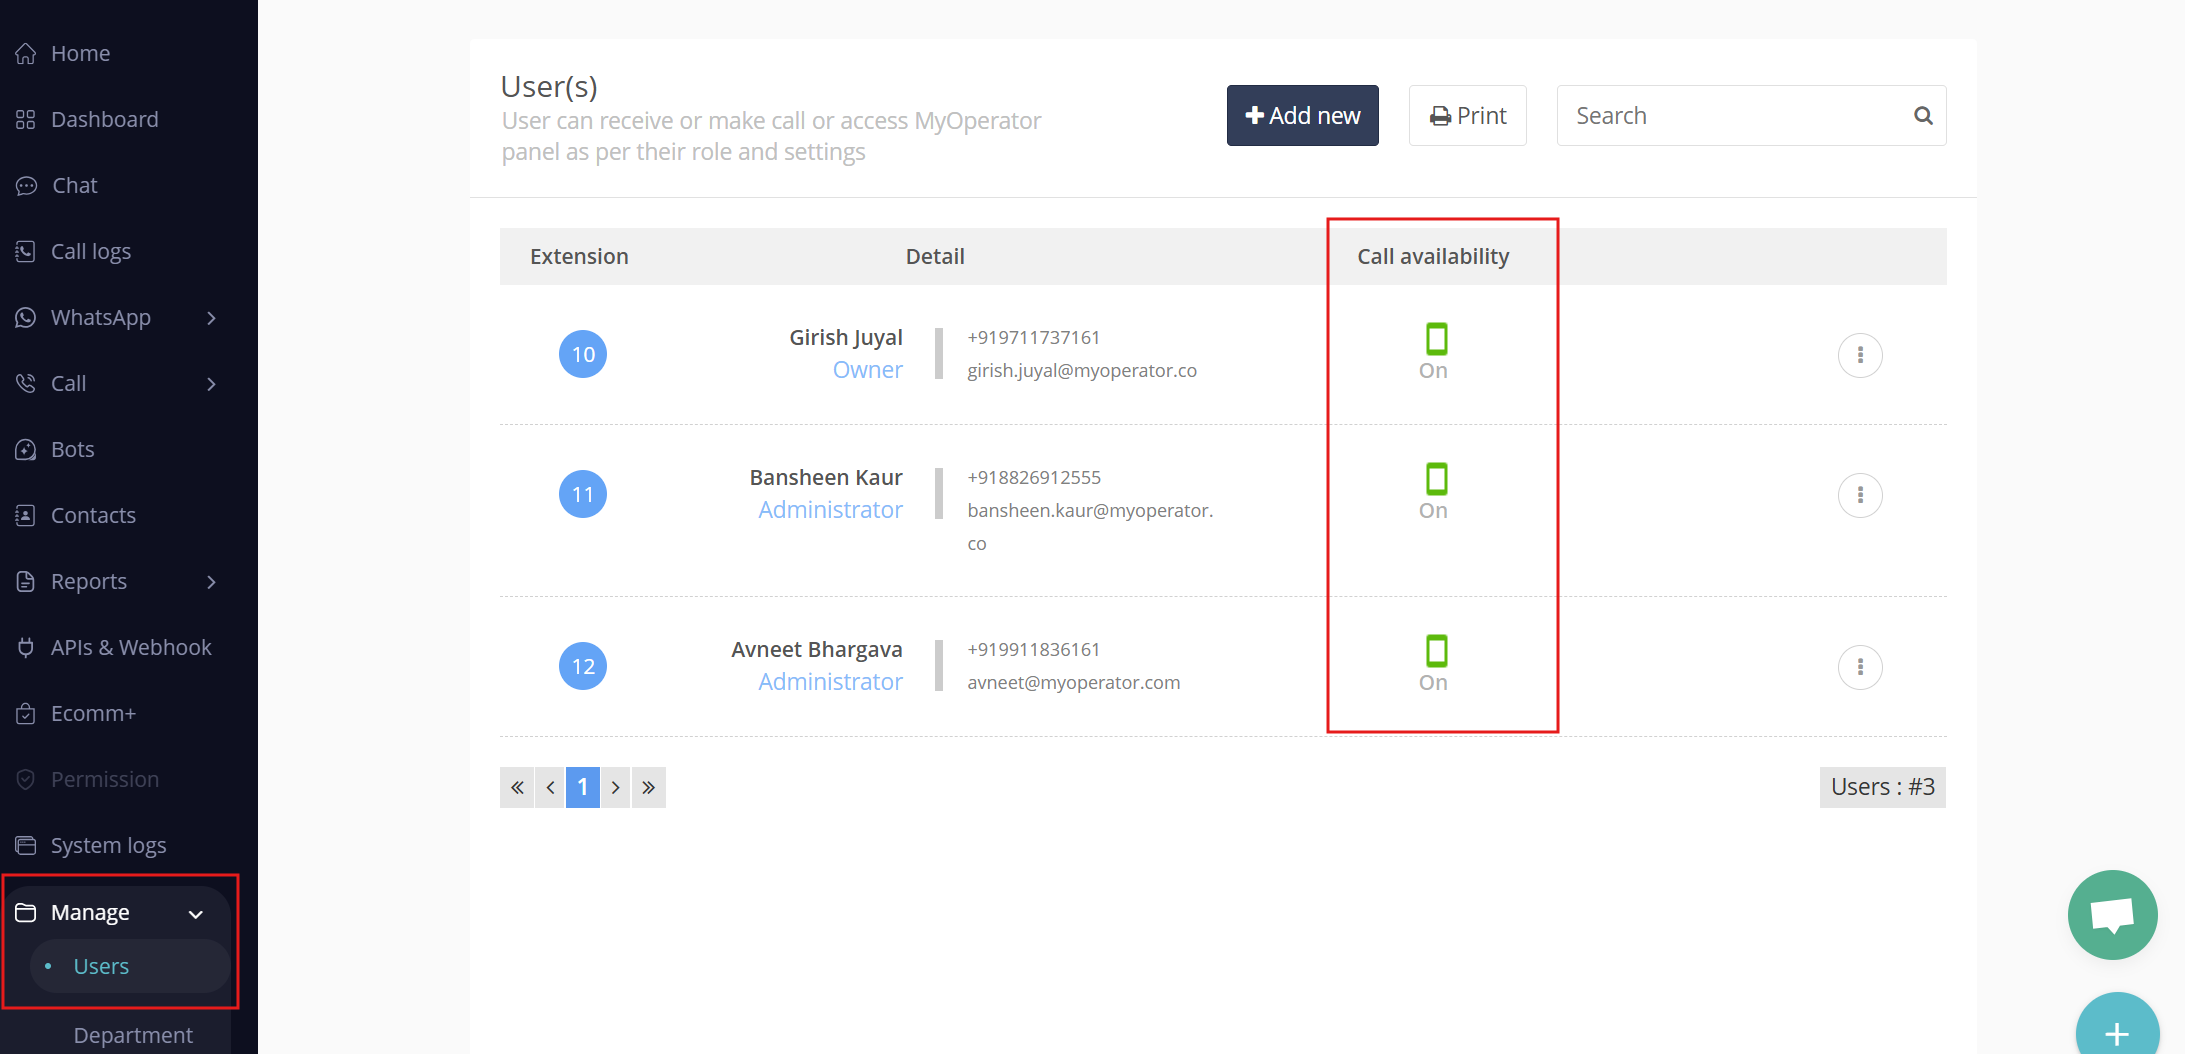Go to last page in pagination
This screenshot has width=2185, height=1054.
pos(648,788)
